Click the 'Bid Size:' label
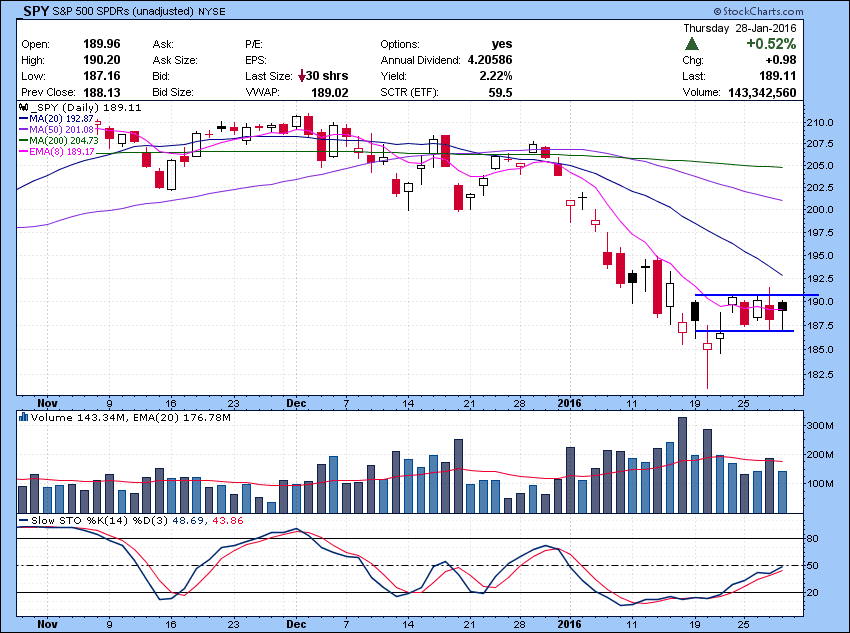This screenshot has width=850, height=633. coord(173,92)
